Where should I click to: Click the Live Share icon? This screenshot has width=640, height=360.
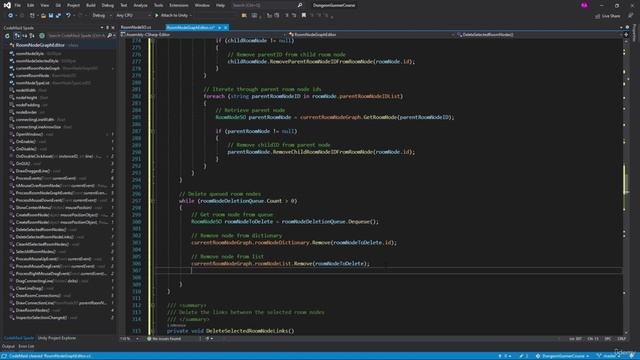click(x=598, y=16)
